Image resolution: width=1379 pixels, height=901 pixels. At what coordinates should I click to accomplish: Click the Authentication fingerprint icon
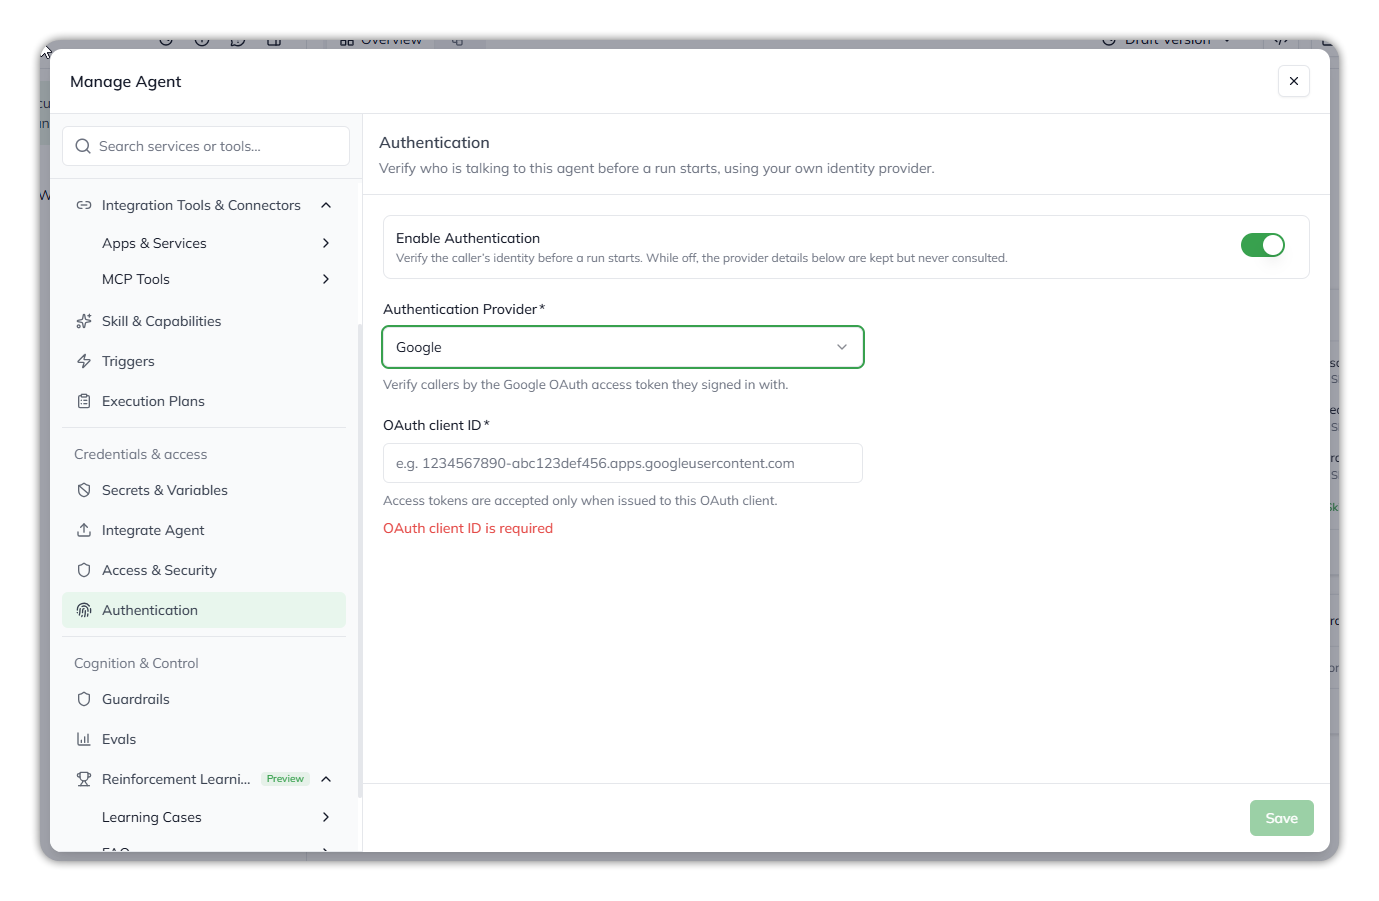(x=84, y=610)
